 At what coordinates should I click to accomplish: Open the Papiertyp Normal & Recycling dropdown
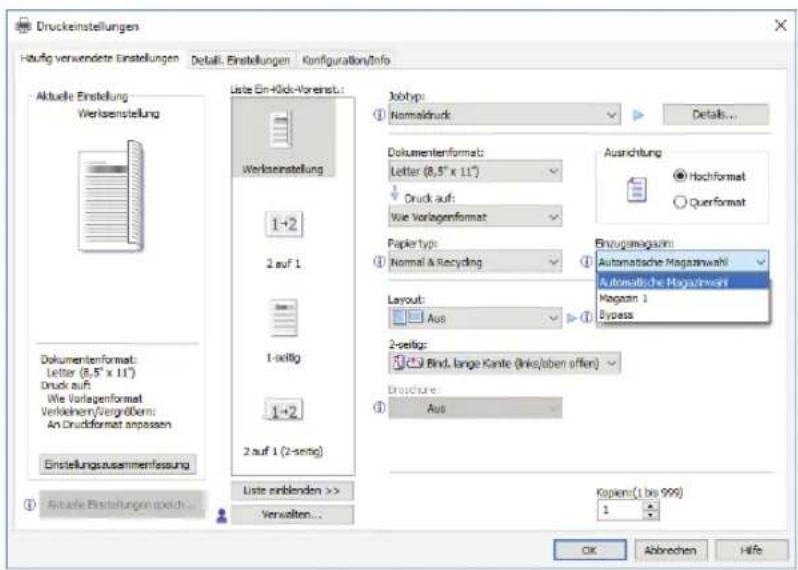point(475,262)
